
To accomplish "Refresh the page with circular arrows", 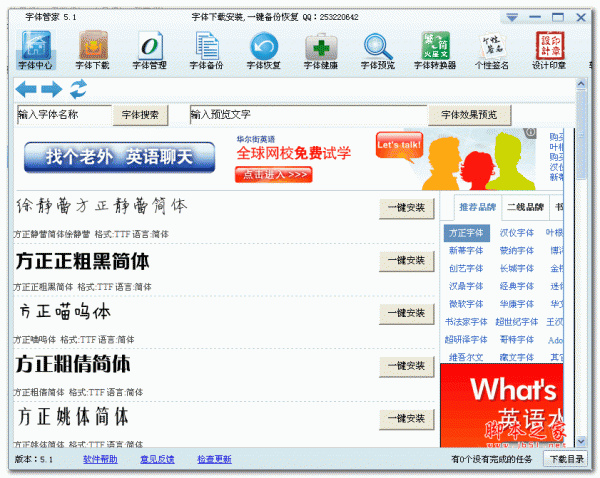I will coord(78,89).
